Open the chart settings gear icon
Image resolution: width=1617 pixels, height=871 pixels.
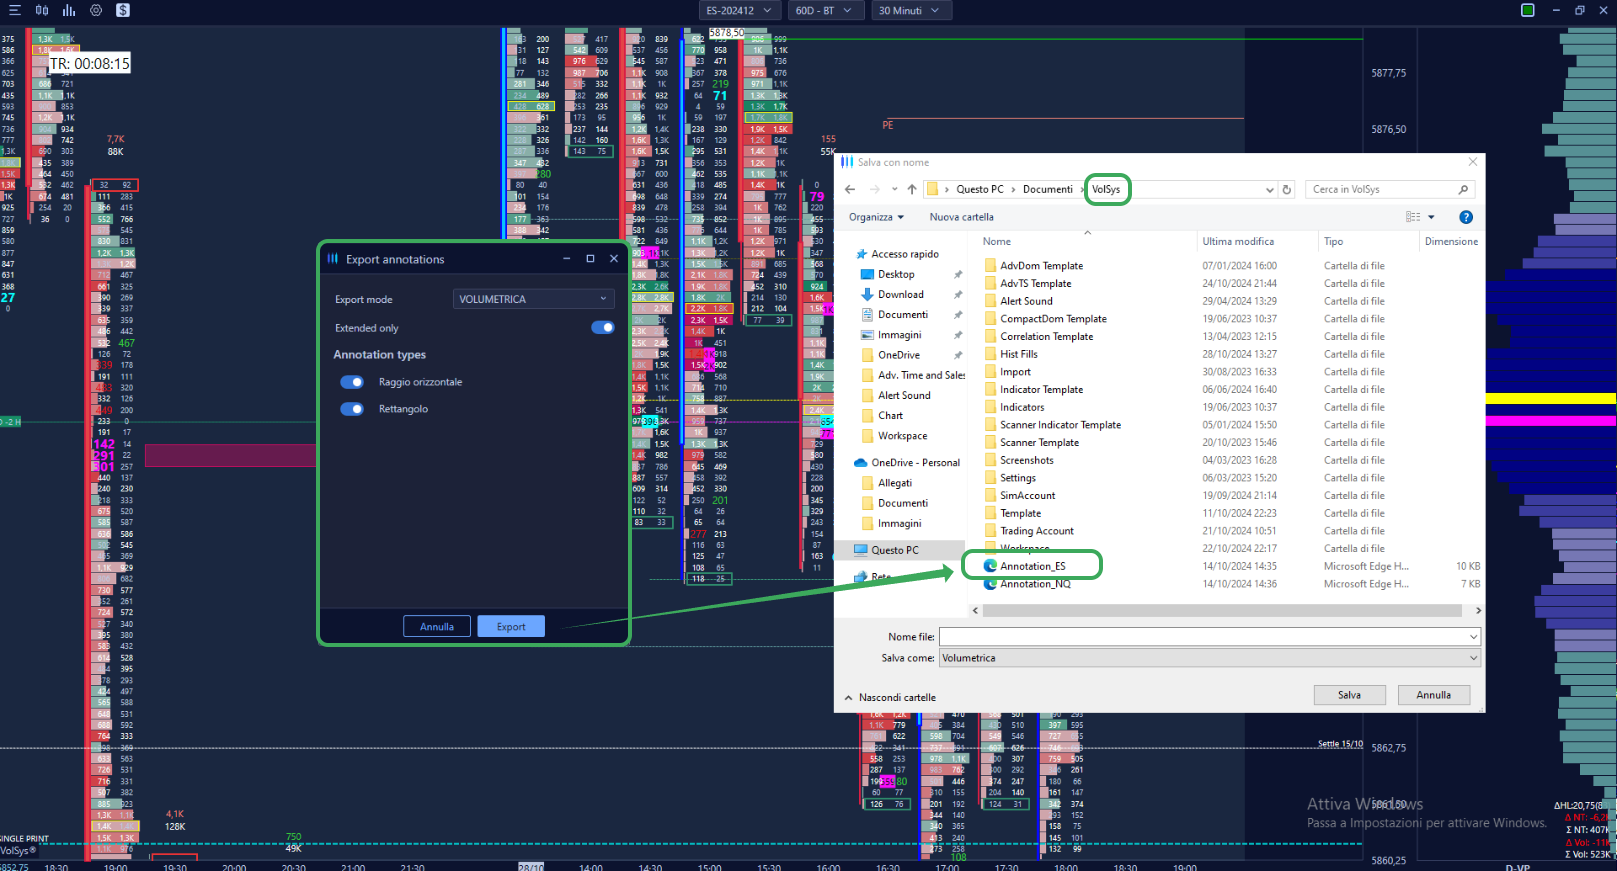coord(96,10)
